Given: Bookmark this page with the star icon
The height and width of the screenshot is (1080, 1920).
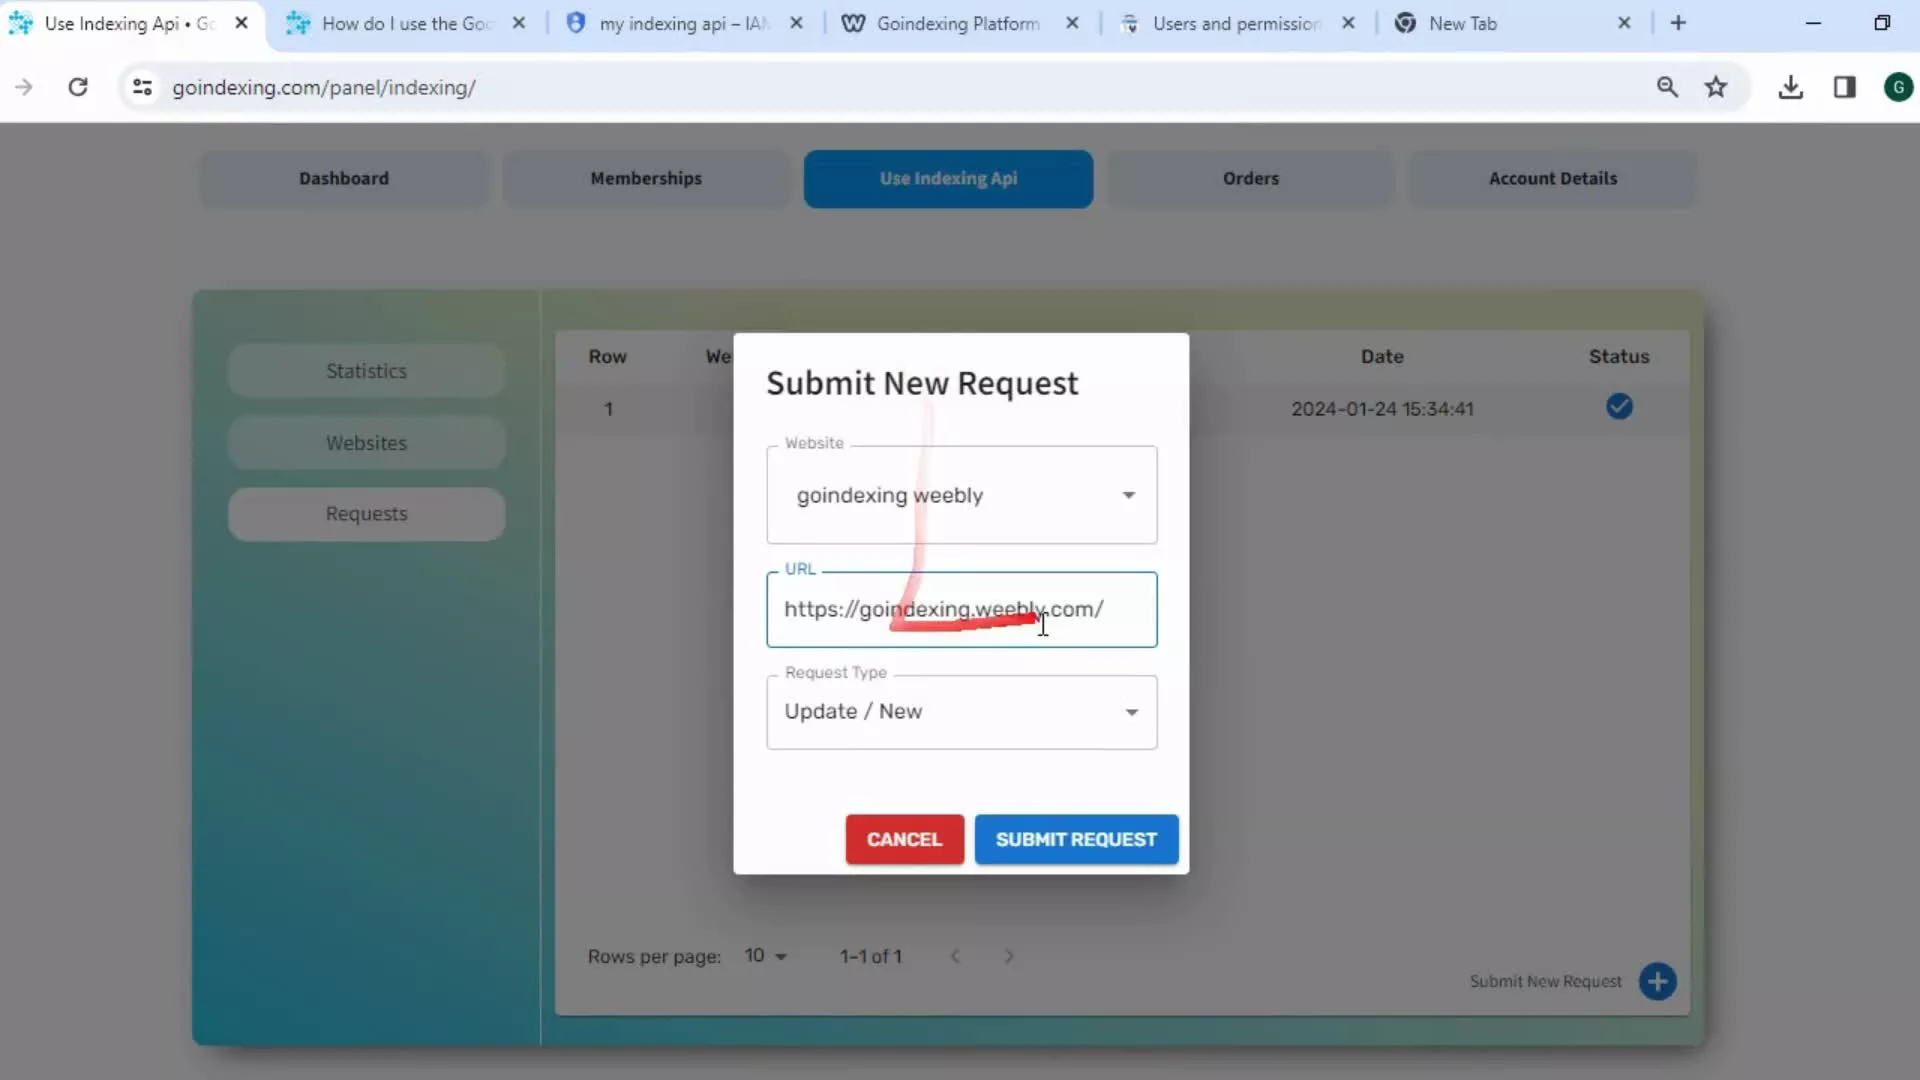Looking at the screenshot, I should tap(1716, 87).
